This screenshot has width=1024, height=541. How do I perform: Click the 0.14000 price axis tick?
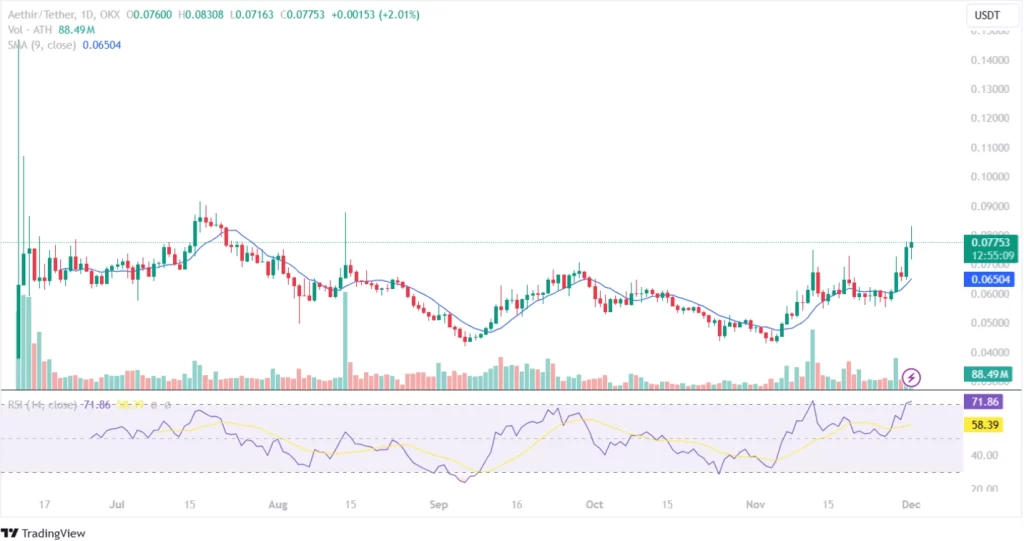(990, 60)
